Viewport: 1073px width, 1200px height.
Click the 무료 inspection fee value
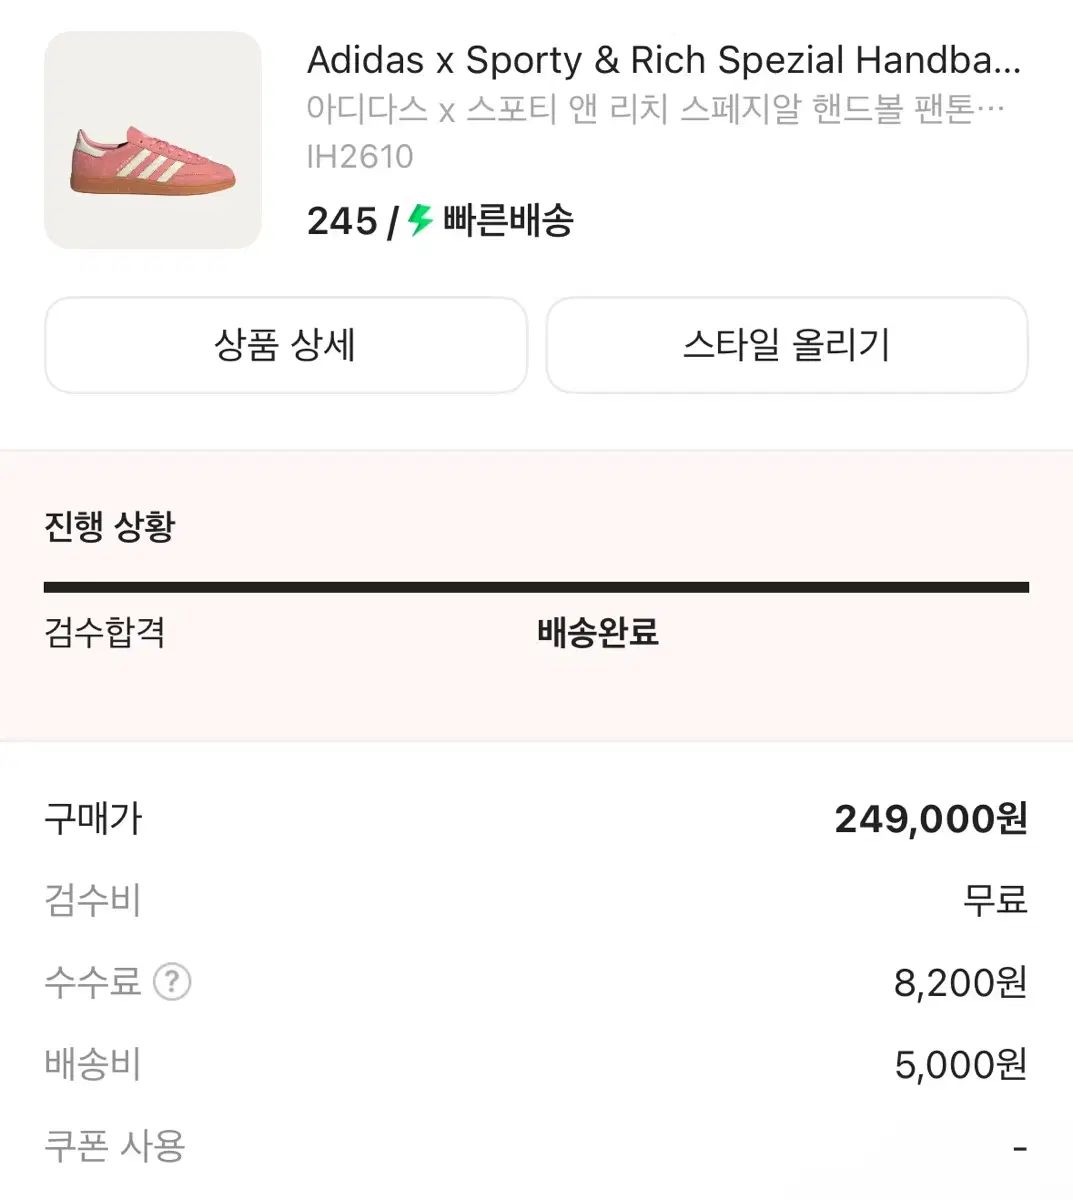click(995, 900)
